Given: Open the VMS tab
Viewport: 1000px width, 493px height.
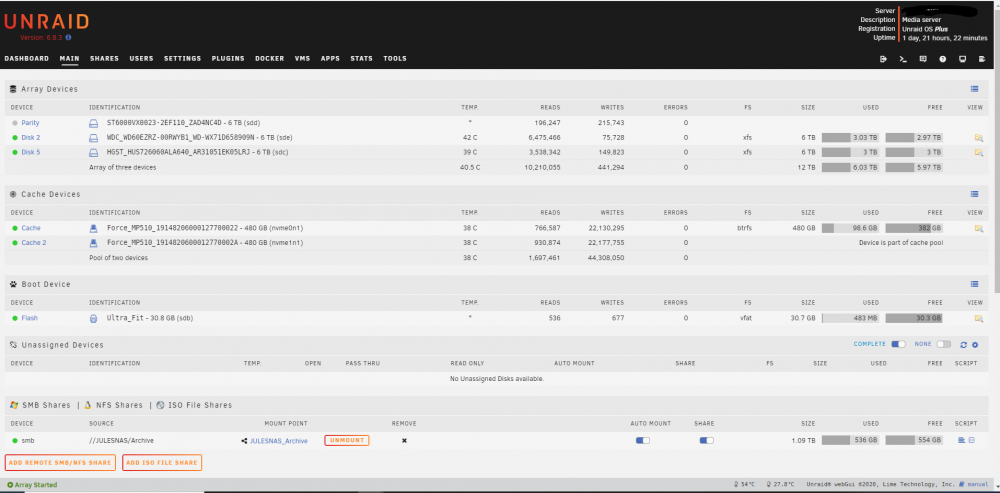Looking at the screenshot, I should pyautogui.click(x=302, y=59).
